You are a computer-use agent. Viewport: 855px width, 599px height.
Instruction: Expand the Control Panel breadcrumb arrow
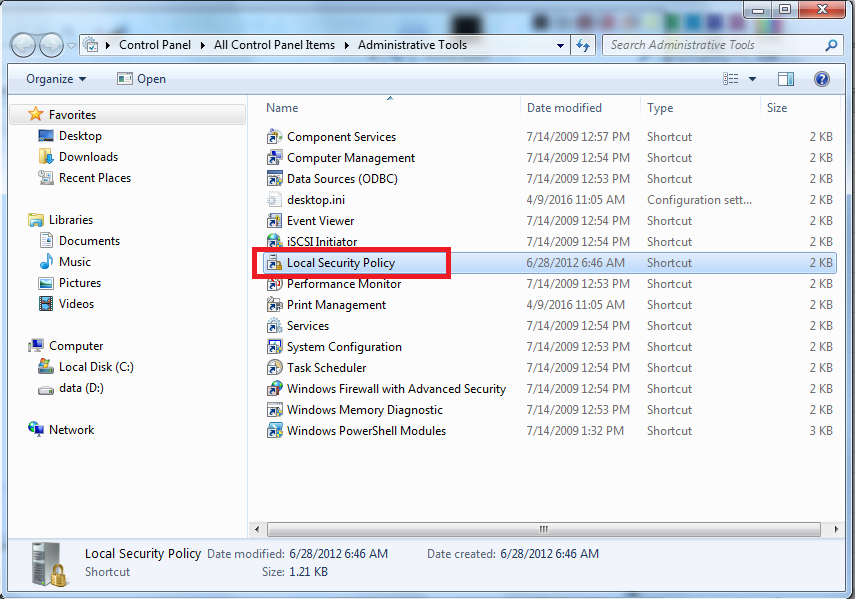[x=203, y=45]
